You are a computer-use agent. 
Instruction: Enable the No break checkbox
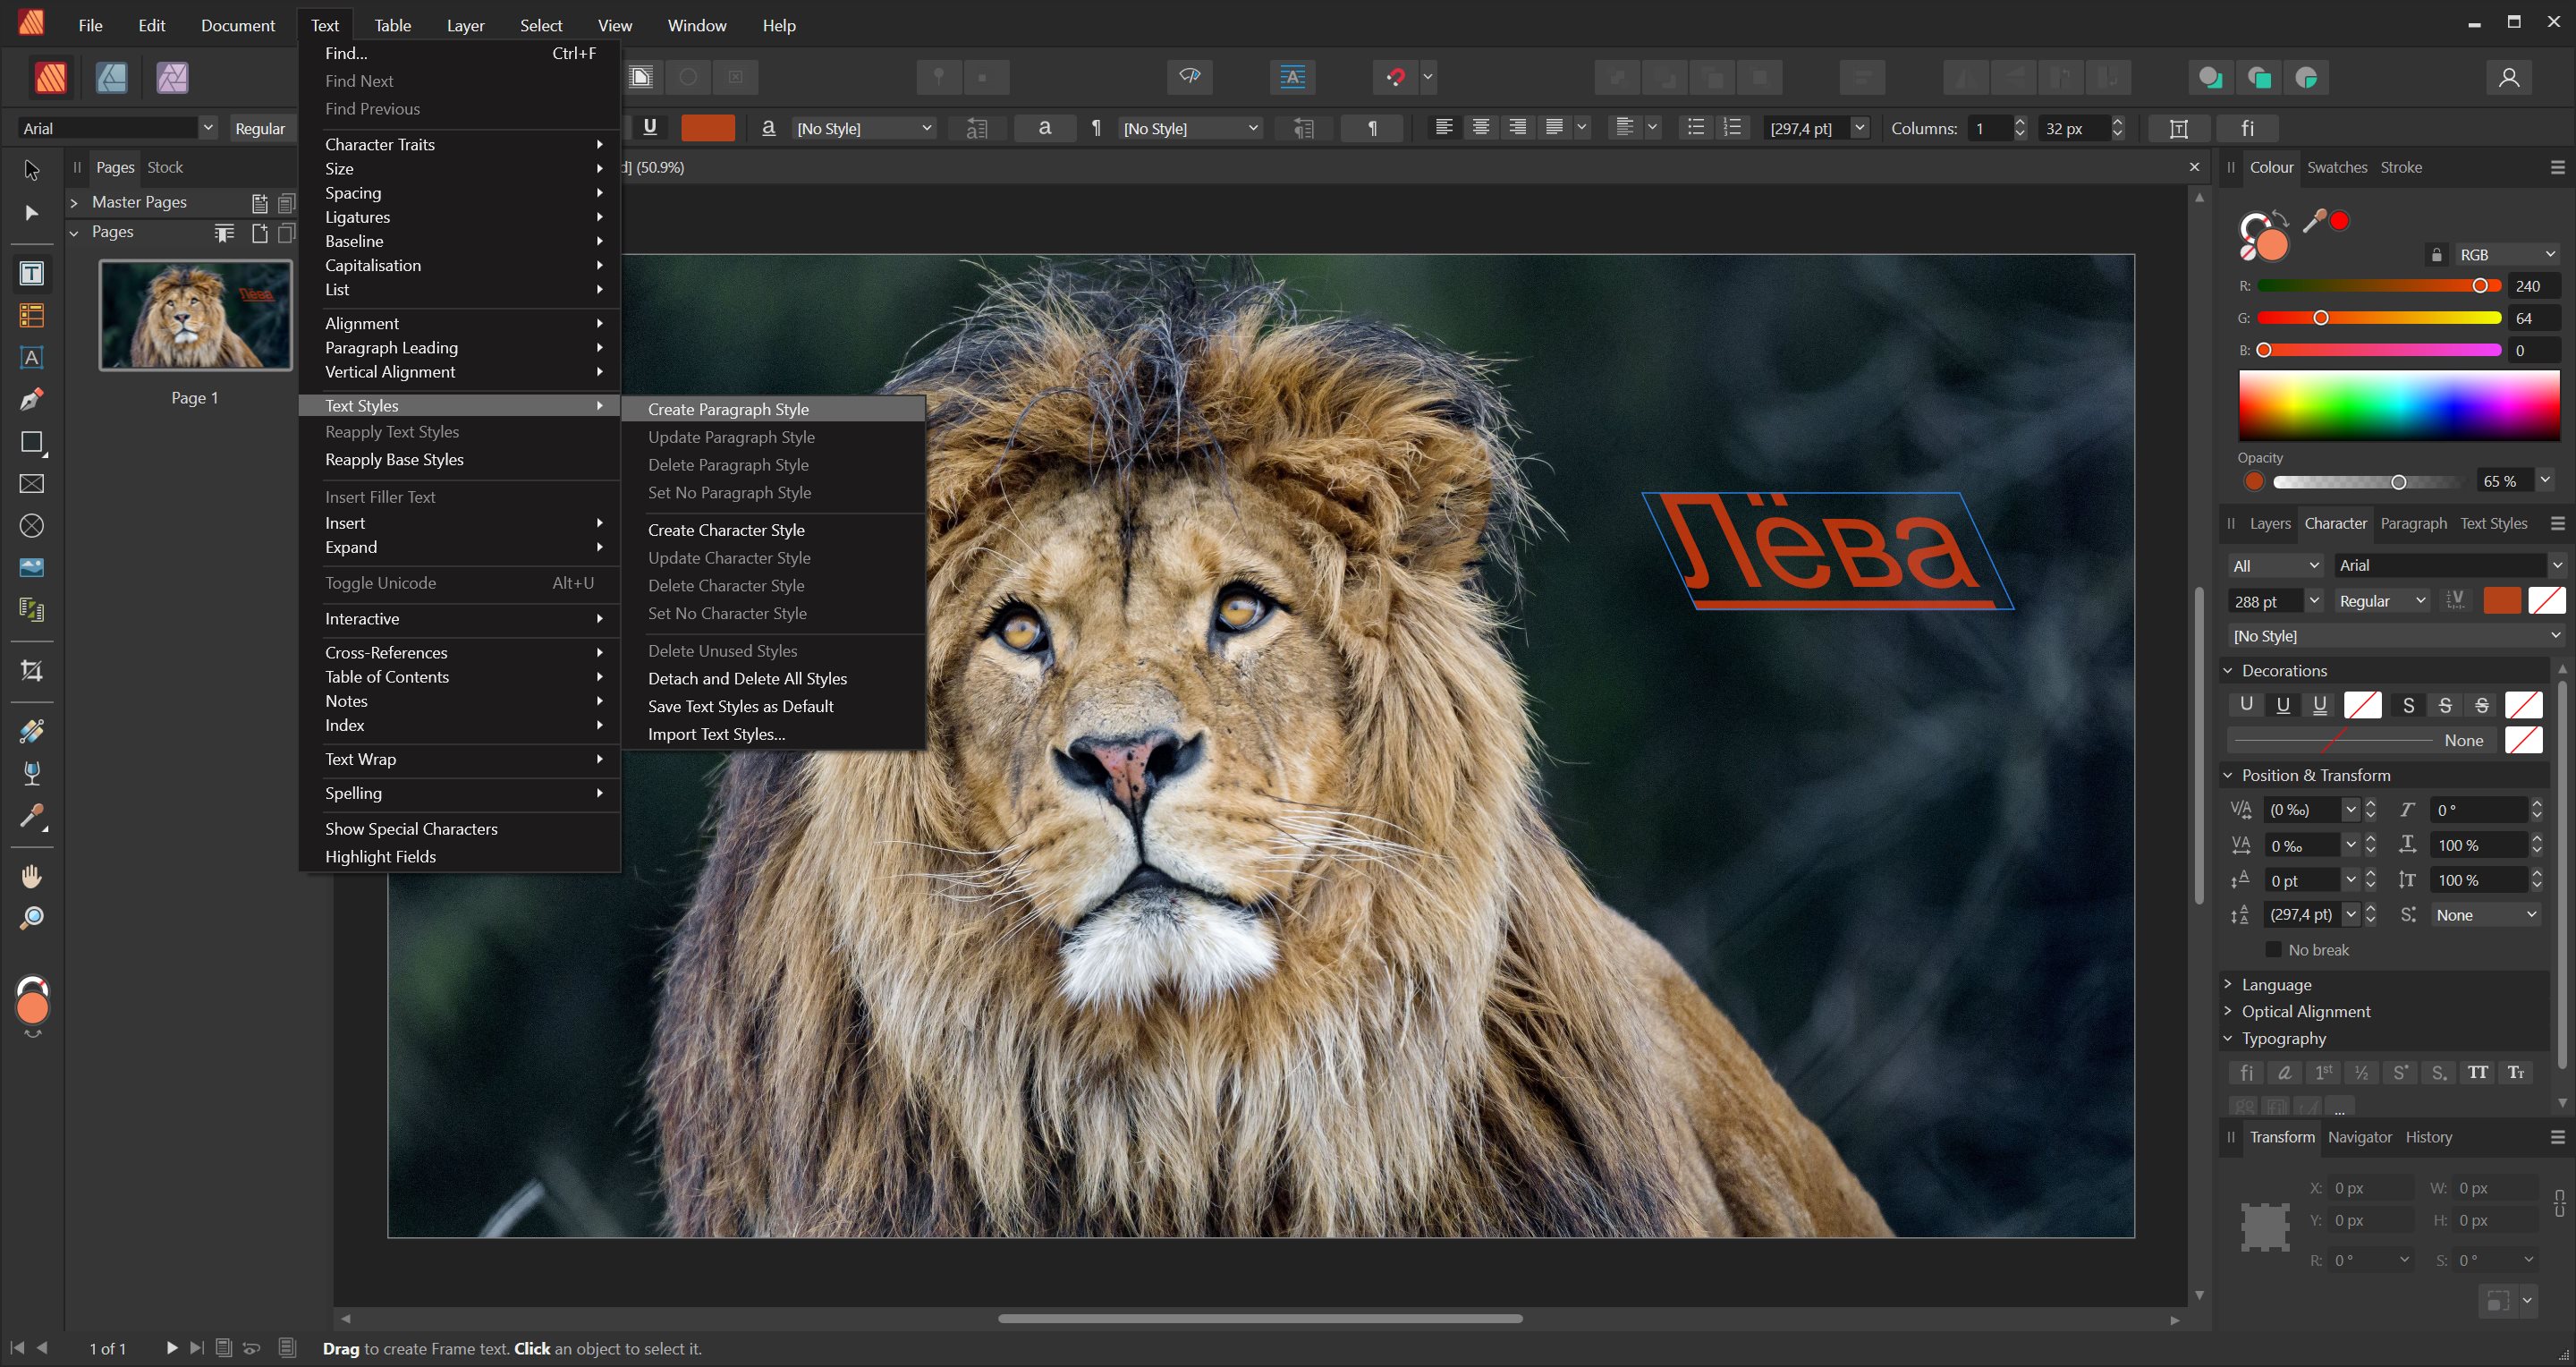pos(2274,950)
